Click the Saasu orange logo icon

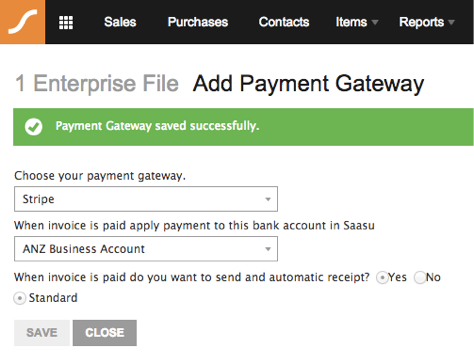[22, 22]
